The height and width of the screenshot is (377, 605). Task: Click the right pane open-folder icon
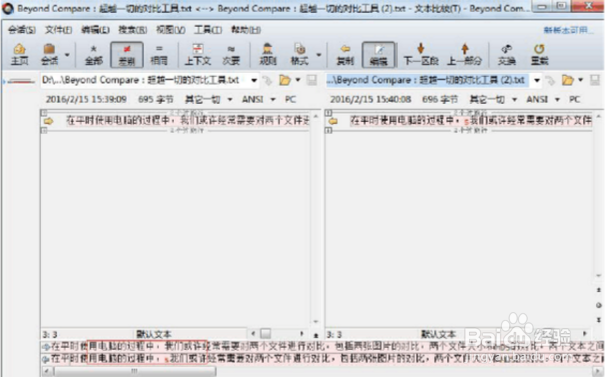(568, 80)
